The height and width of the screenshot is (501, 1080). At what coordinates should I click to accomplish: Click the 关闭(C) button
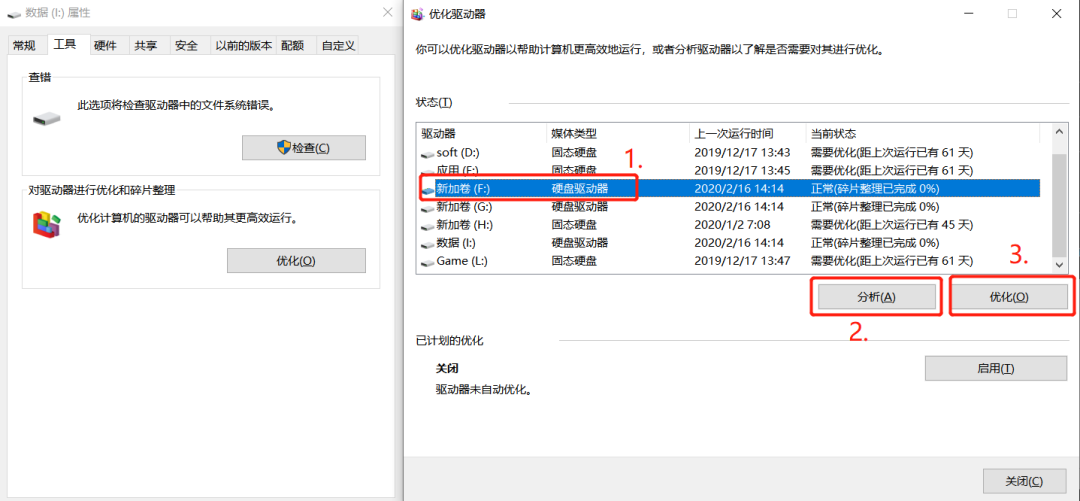1024,480
